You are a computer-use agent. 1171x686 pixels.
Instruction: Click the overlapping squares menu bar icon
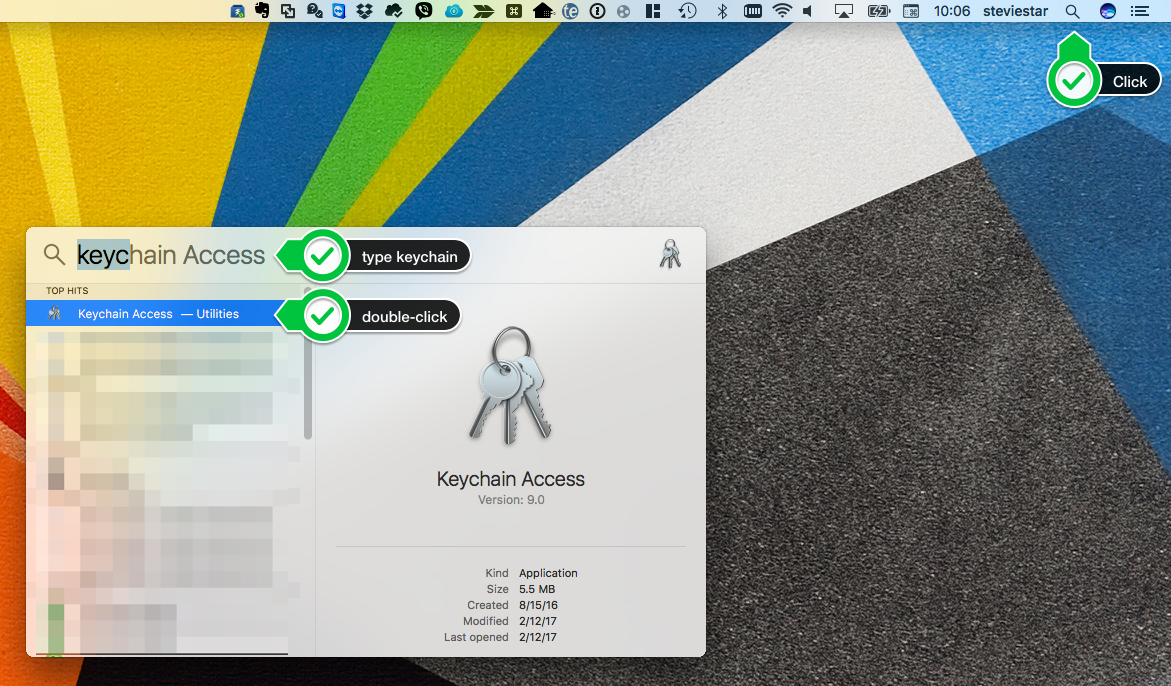point(288,11)
